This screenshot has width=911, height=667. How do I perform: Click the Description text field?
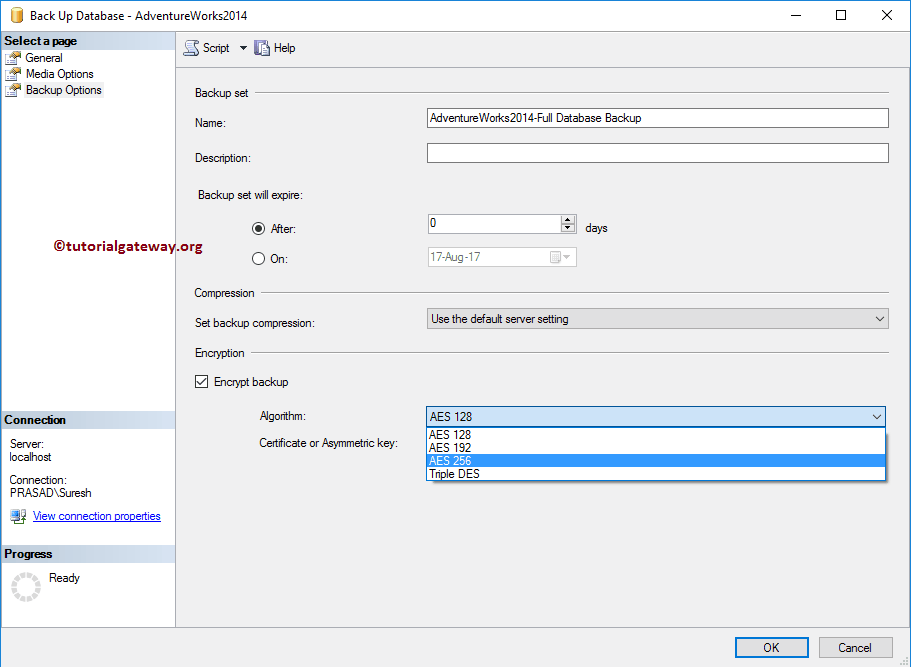coord(657,153)
